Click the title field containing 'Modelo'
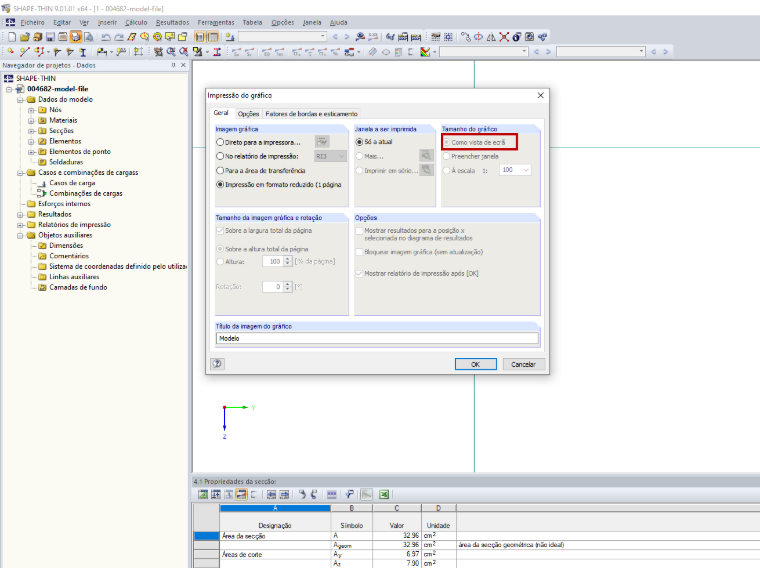The width and height of the screenshot is (760, 570). pos(377,338)
